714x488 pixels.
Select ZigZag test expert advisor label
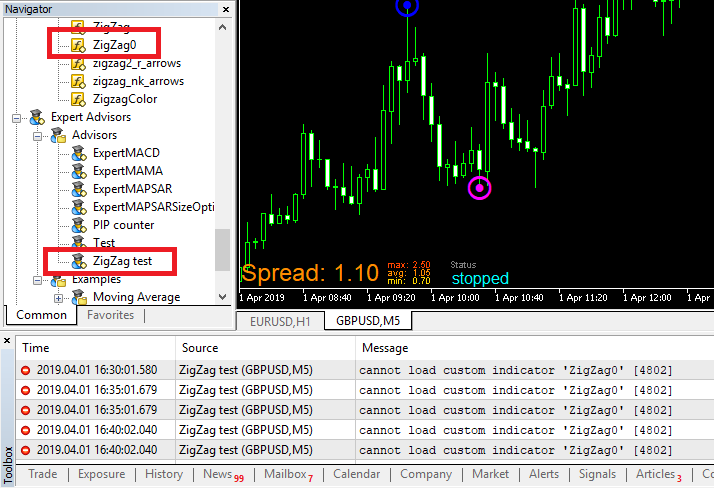(122, 261)
